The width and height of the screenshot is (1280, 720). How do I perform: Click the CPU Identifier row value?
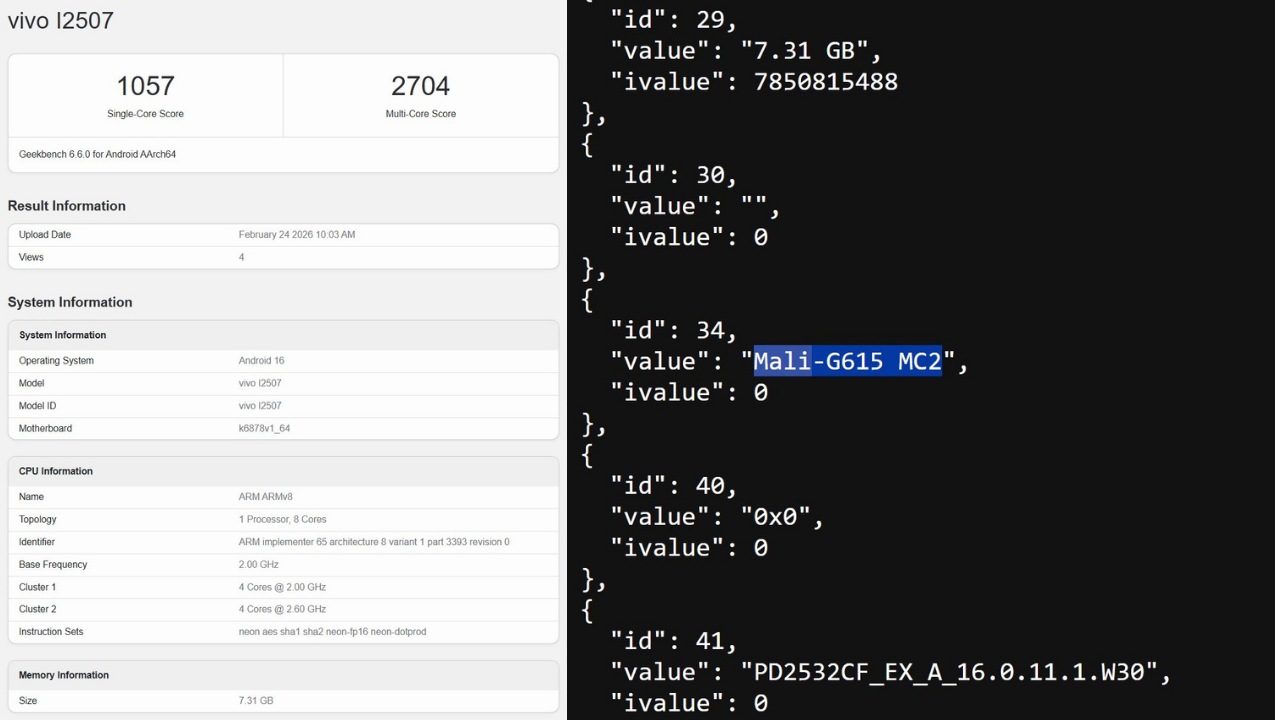click(x=373, y=542)
